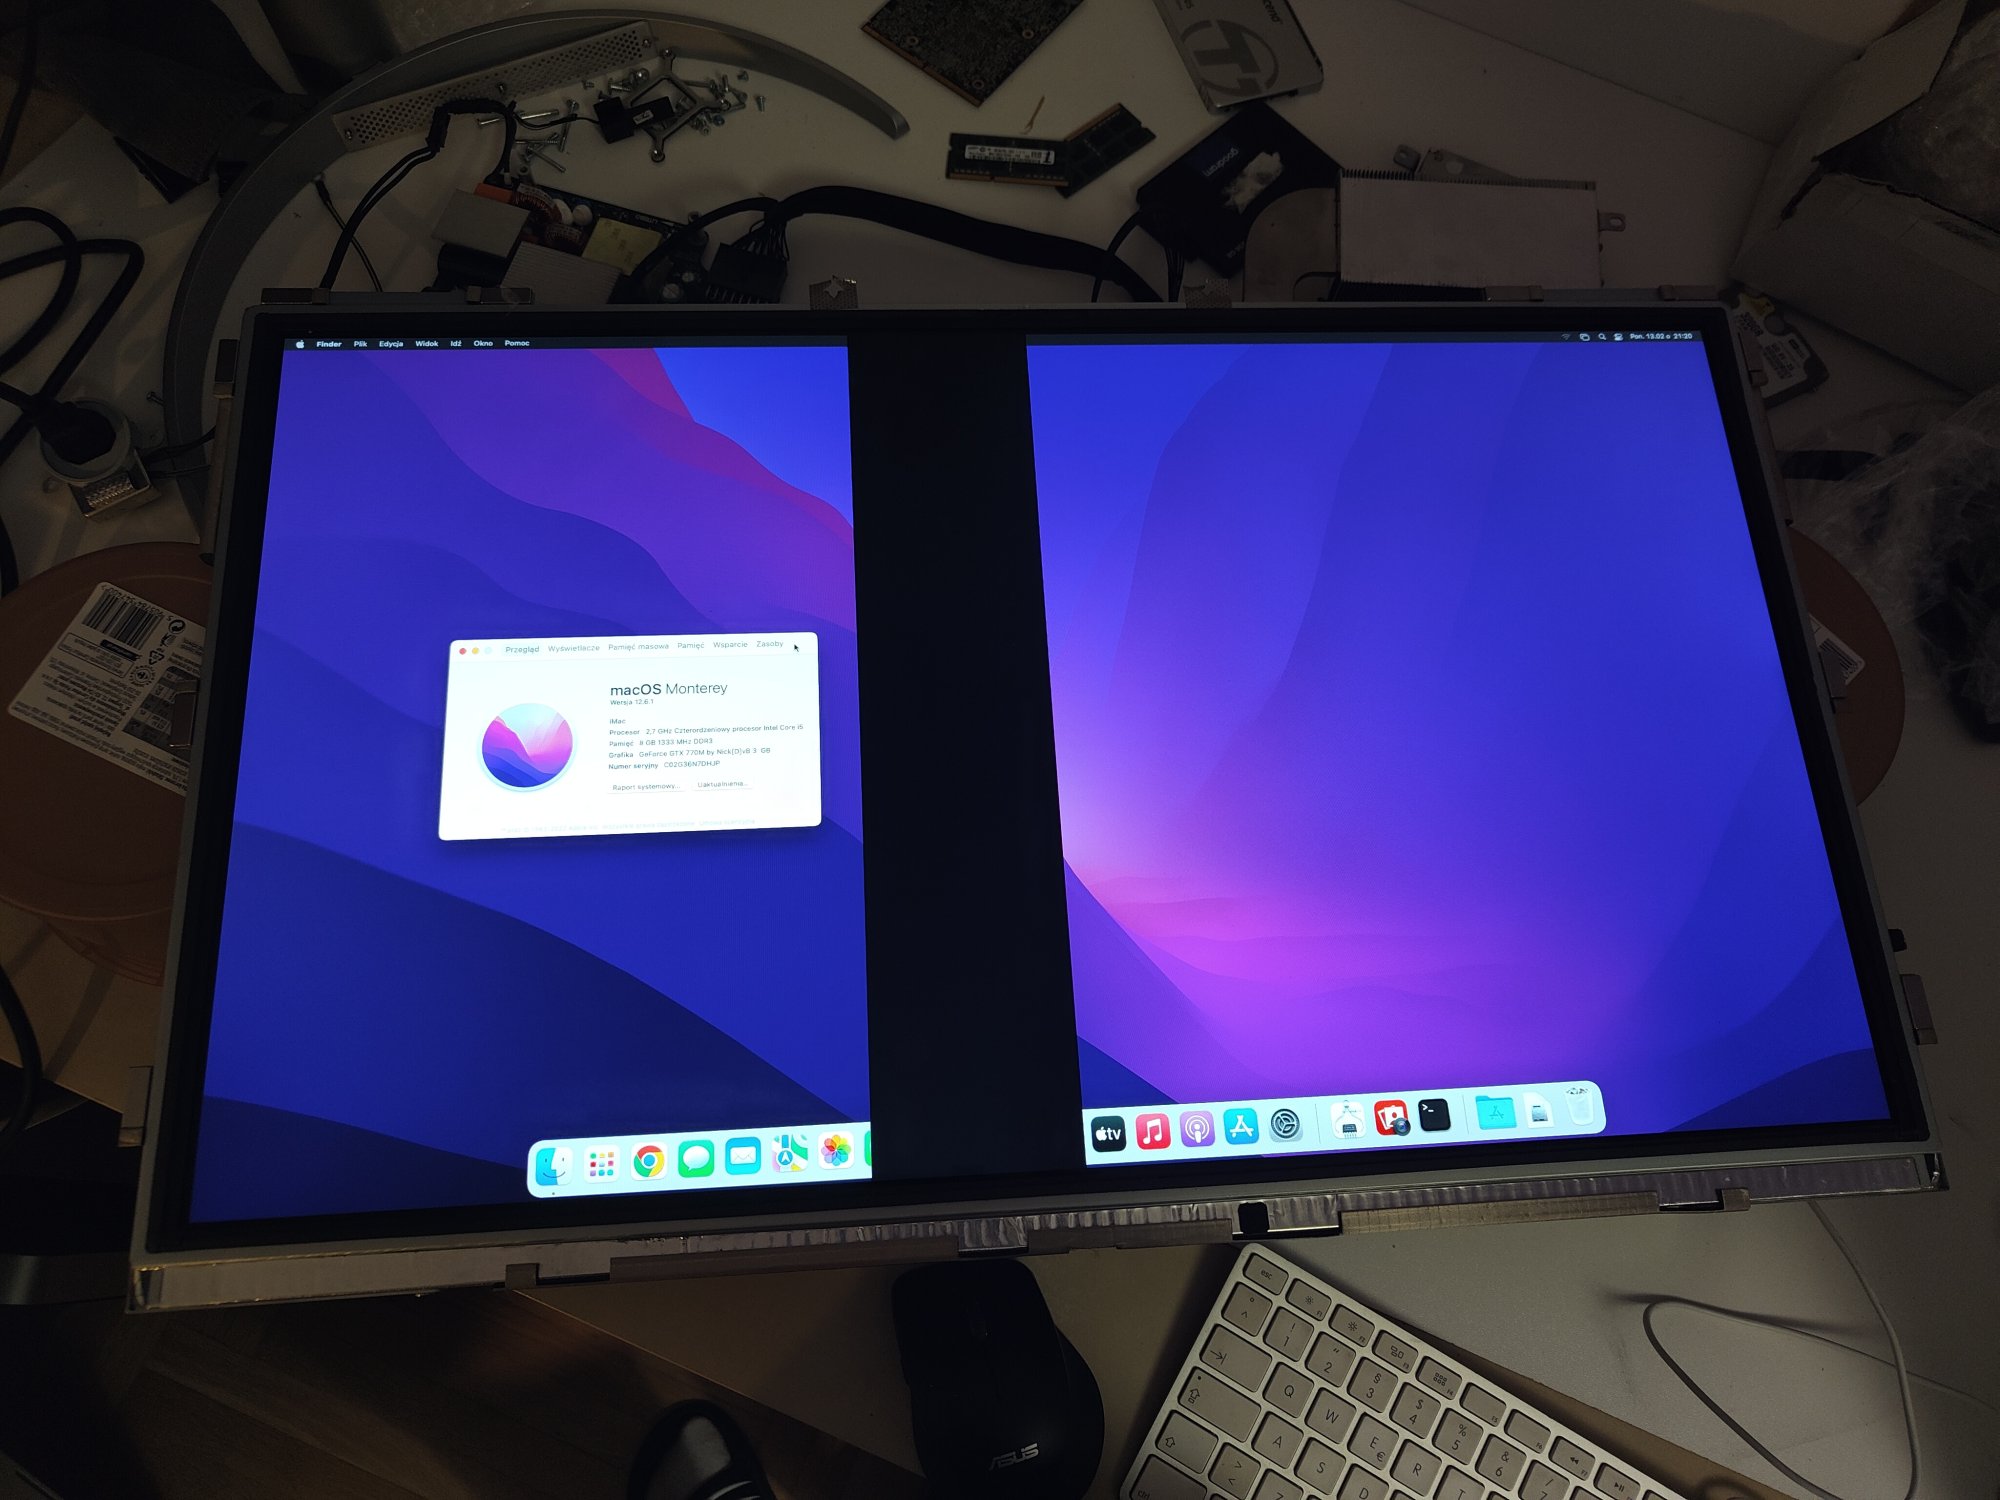Open the Music app

click(x=1153, y=1132)
